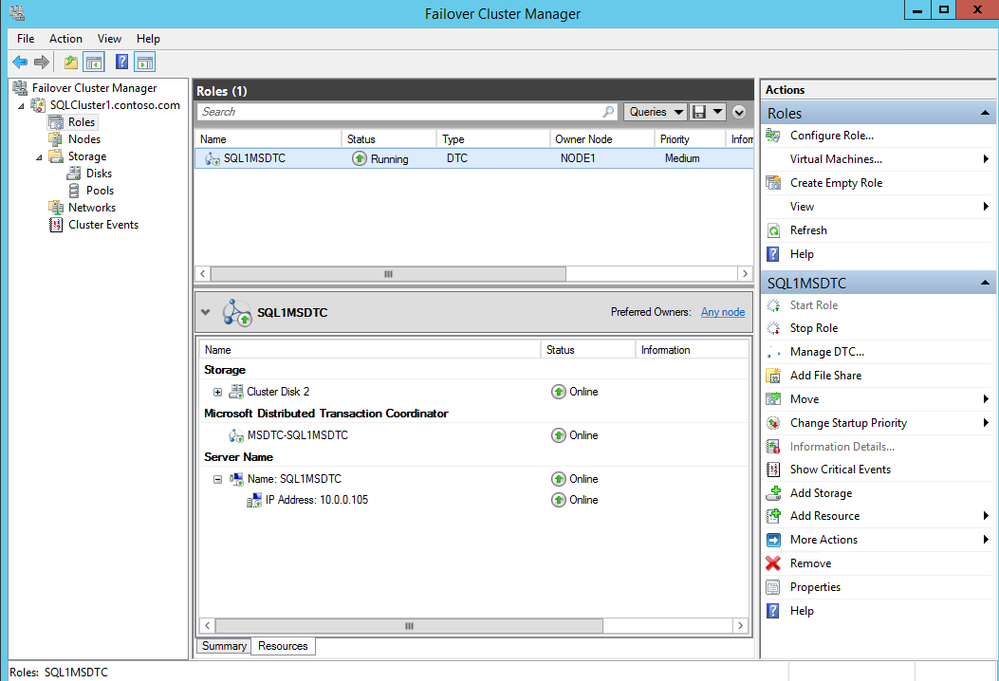Select Cluster Events in the tree
This screenshot has width=999, height=681.
103,225
